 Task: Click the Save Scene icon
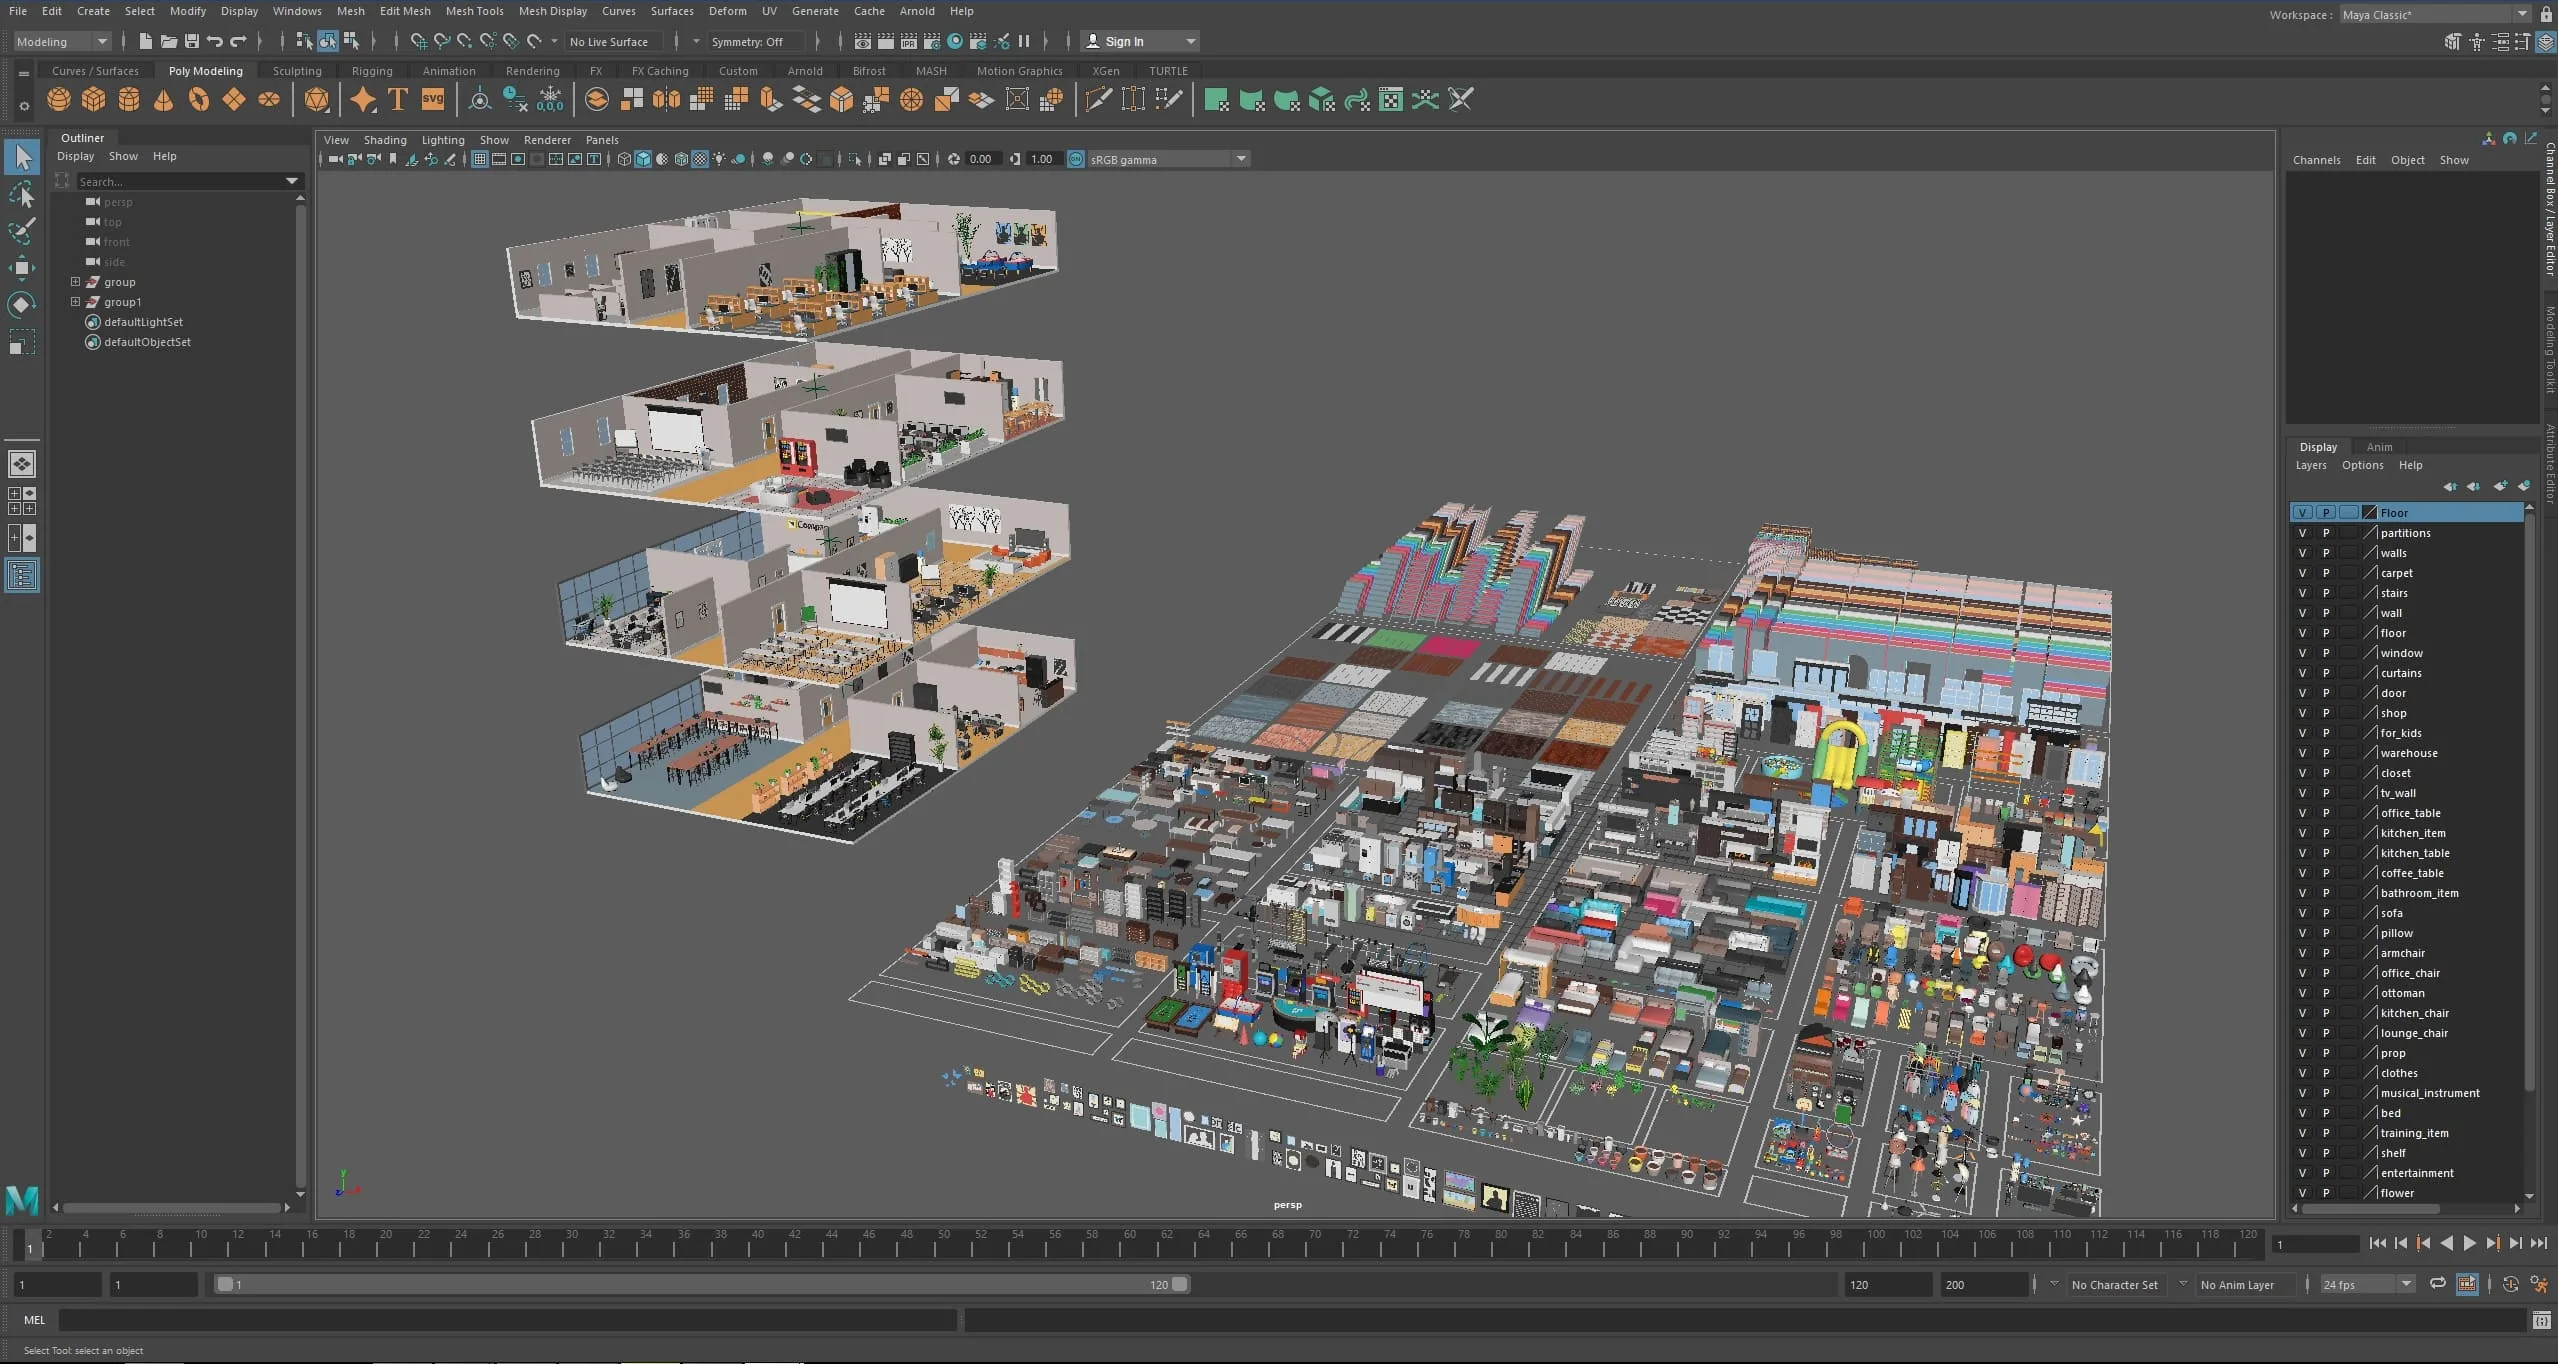192,41
